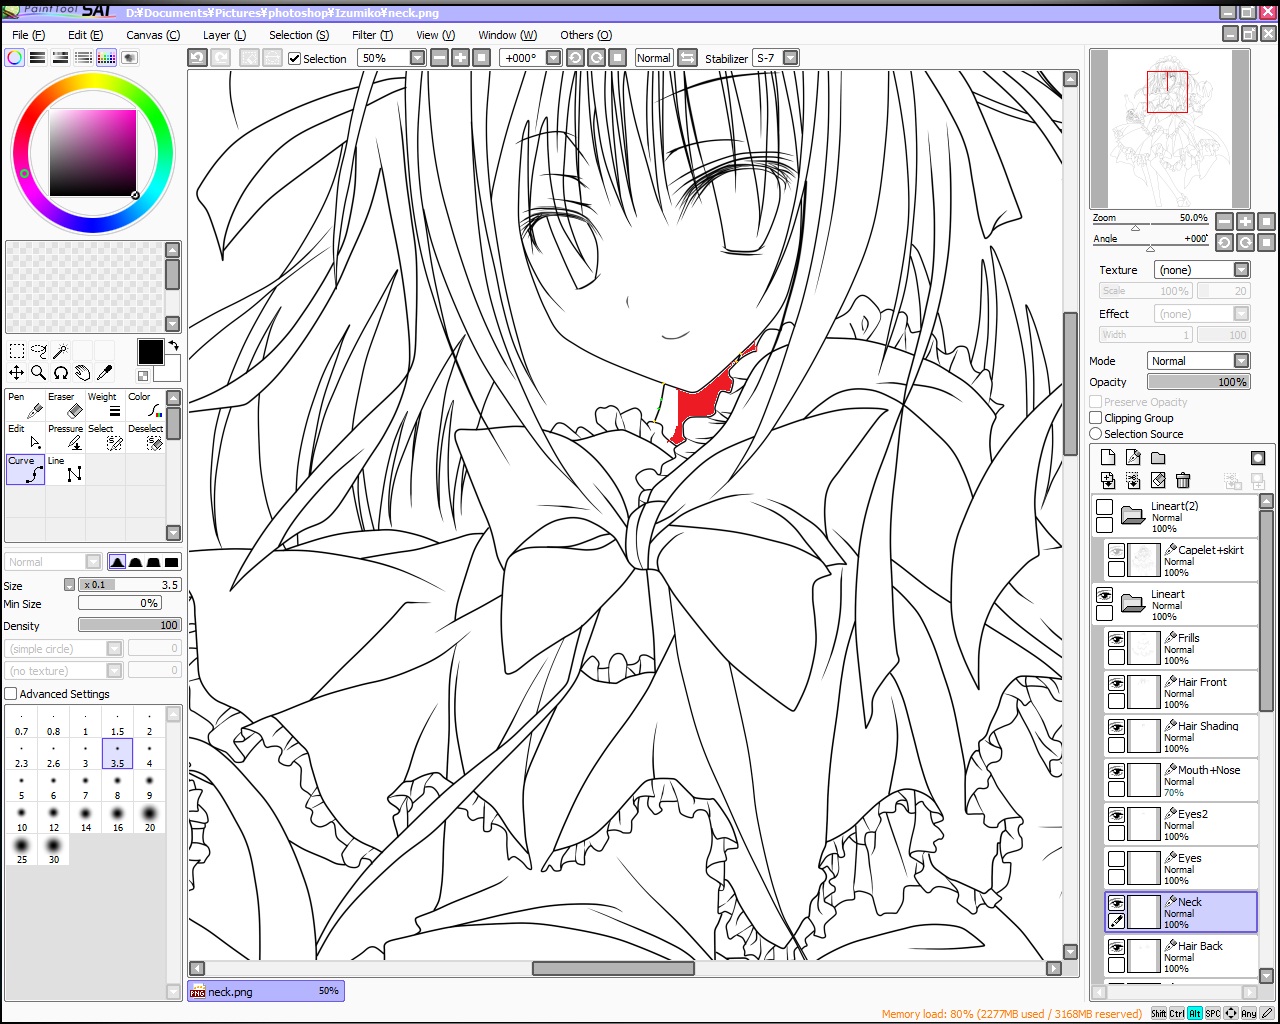Image resolution: width=1280 pixels, height=1024 pixels.
Task: Choose the rectangular selection tool
Action: coord(17,351)
